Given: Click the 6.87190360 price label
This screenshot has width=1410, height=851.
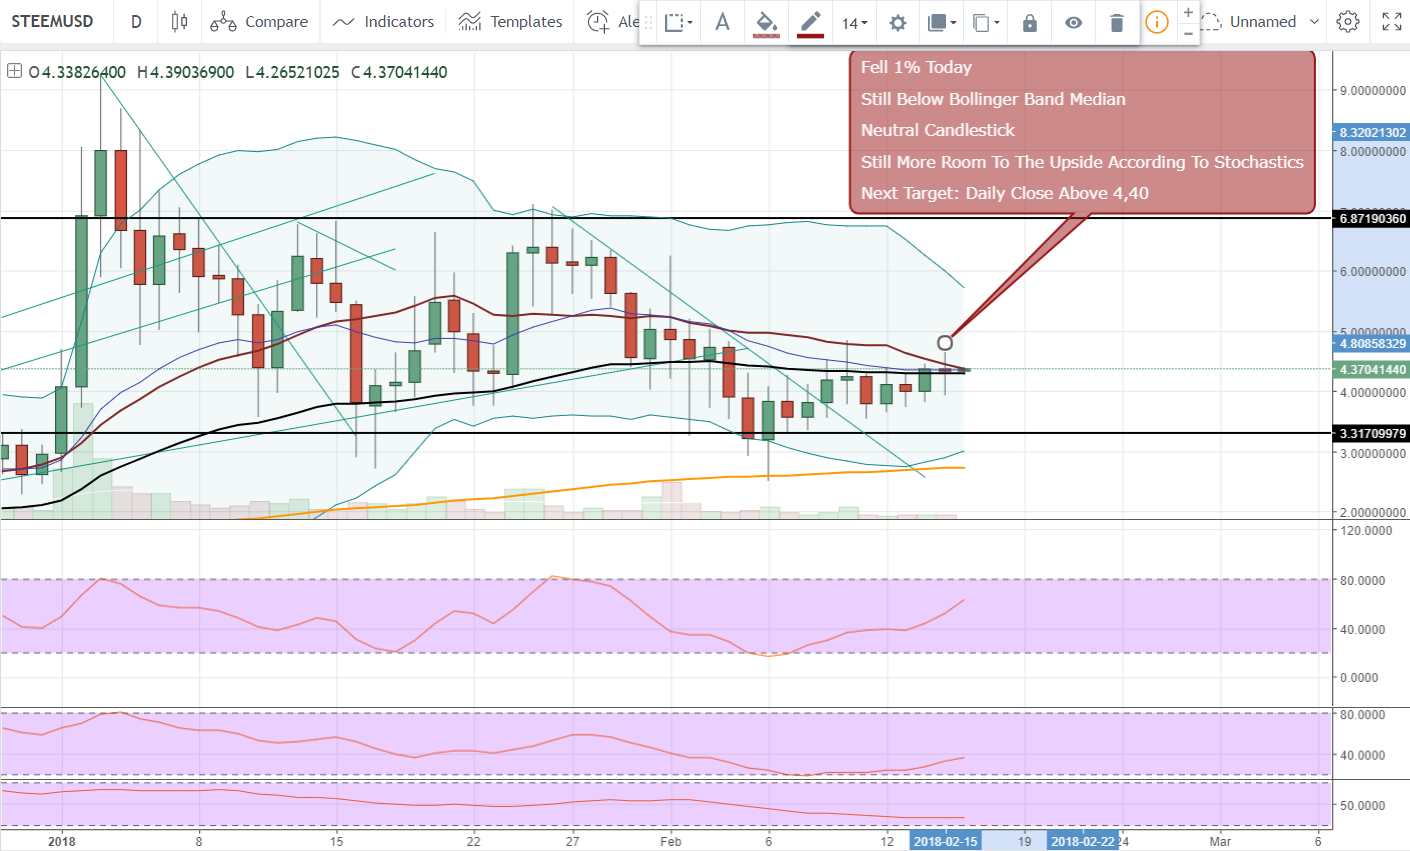Looking at the screenshot, I should click(x=1372, y=218).
